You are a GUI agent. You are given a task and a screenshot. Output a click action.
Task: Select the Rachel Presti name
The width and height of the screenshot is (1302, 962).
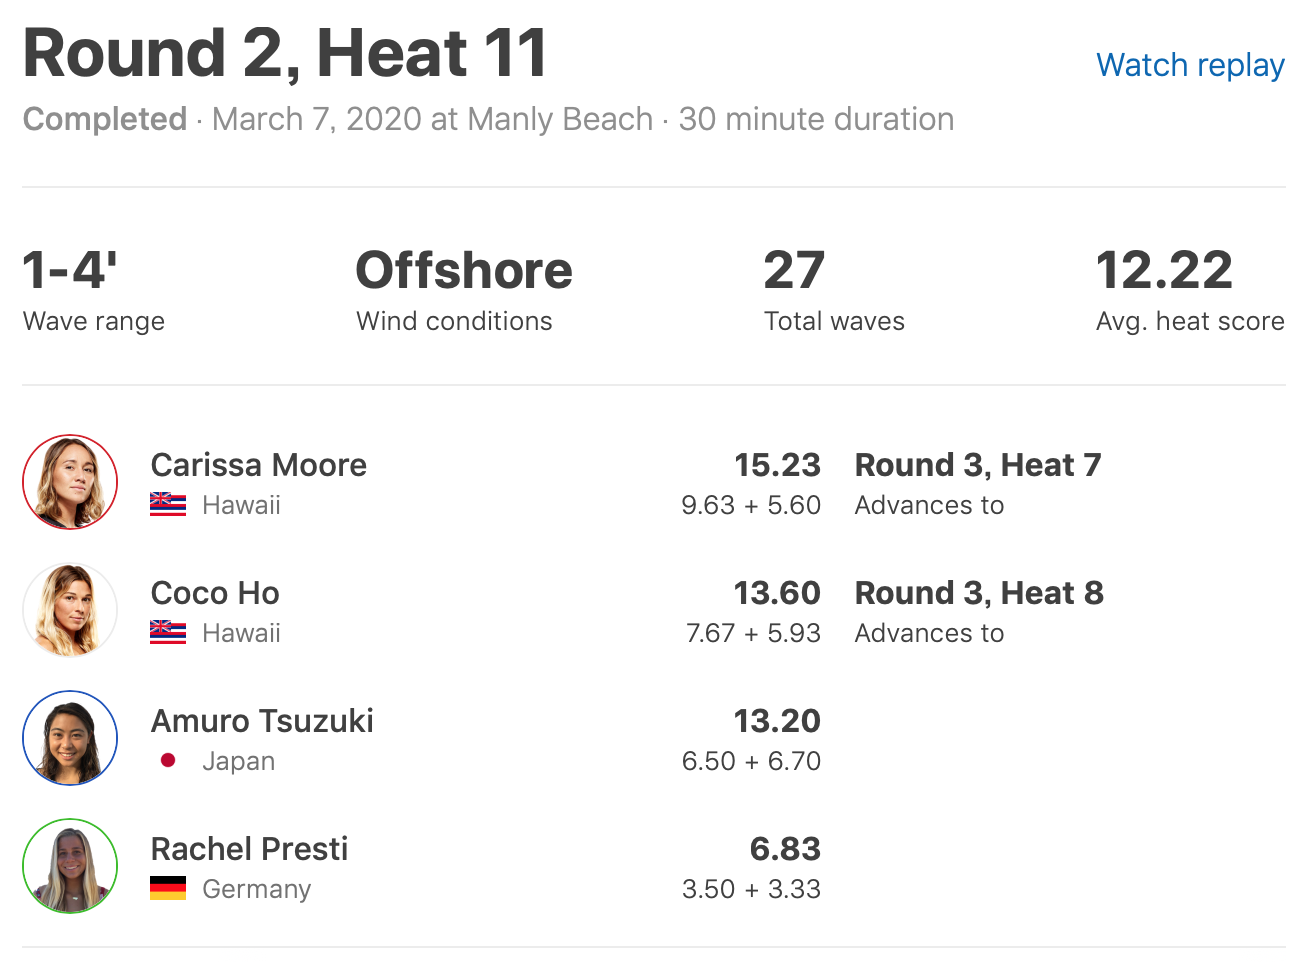point(249,849)
